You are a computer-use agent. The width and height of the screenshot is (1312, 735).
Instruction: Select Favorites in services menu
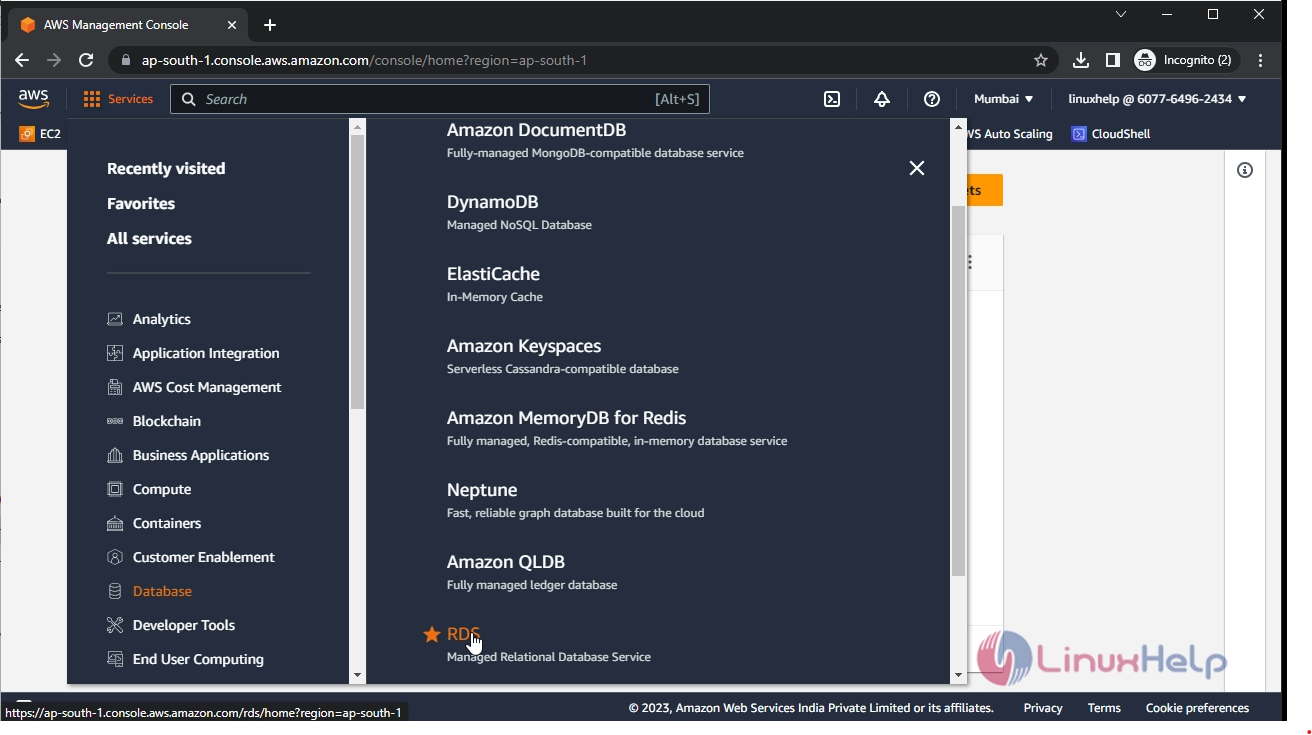(x=141, y=203)
